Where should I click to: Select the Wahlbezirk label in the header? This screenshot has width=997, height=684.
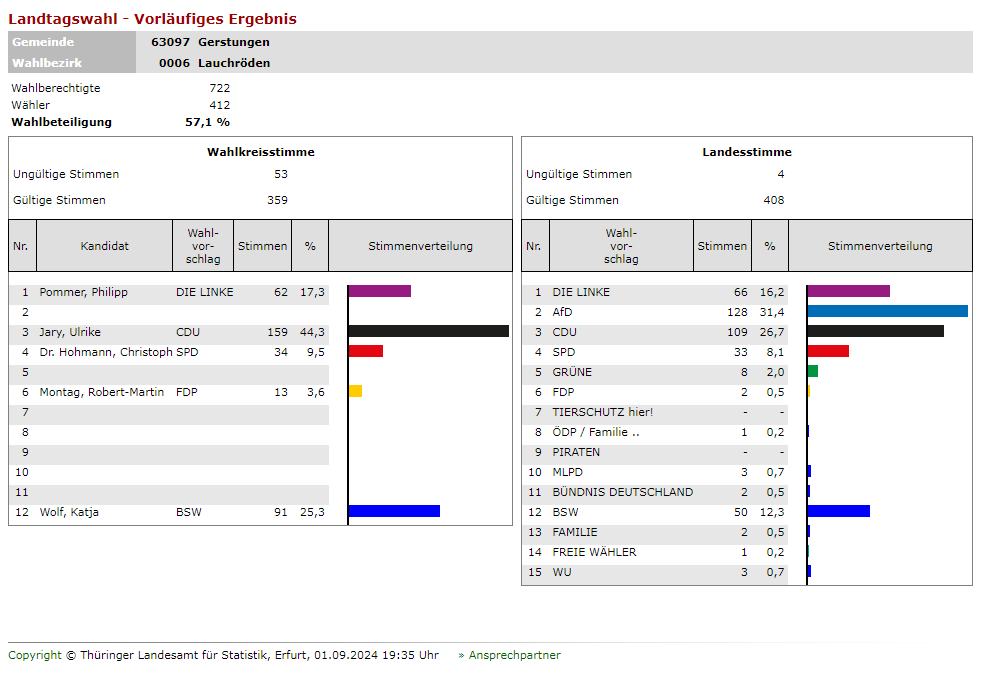click(x=47, y=63)
